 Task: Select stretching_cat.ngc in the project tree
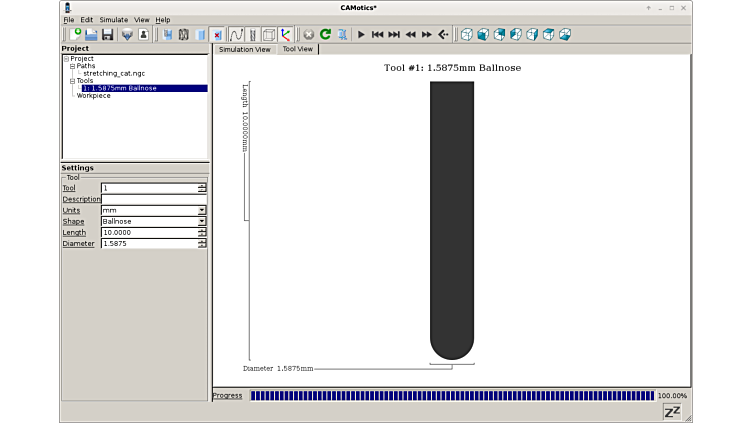114,73
